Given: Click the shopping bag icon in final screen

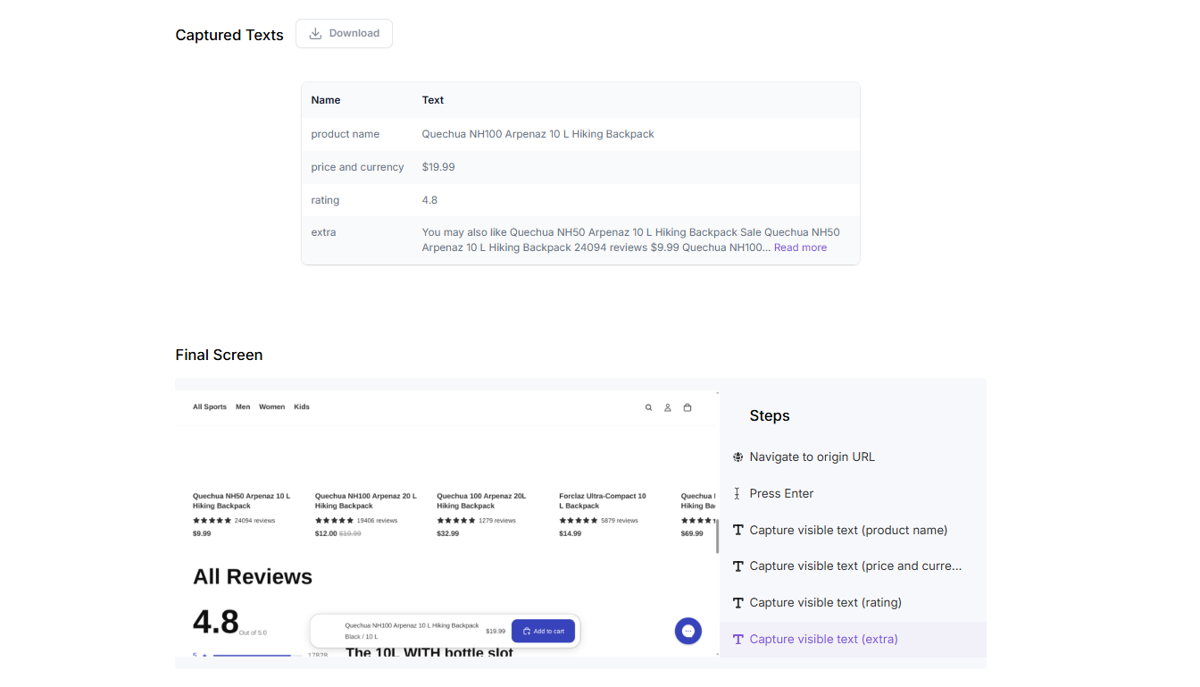Looking at the screenshot, I should tap(687, 408).
